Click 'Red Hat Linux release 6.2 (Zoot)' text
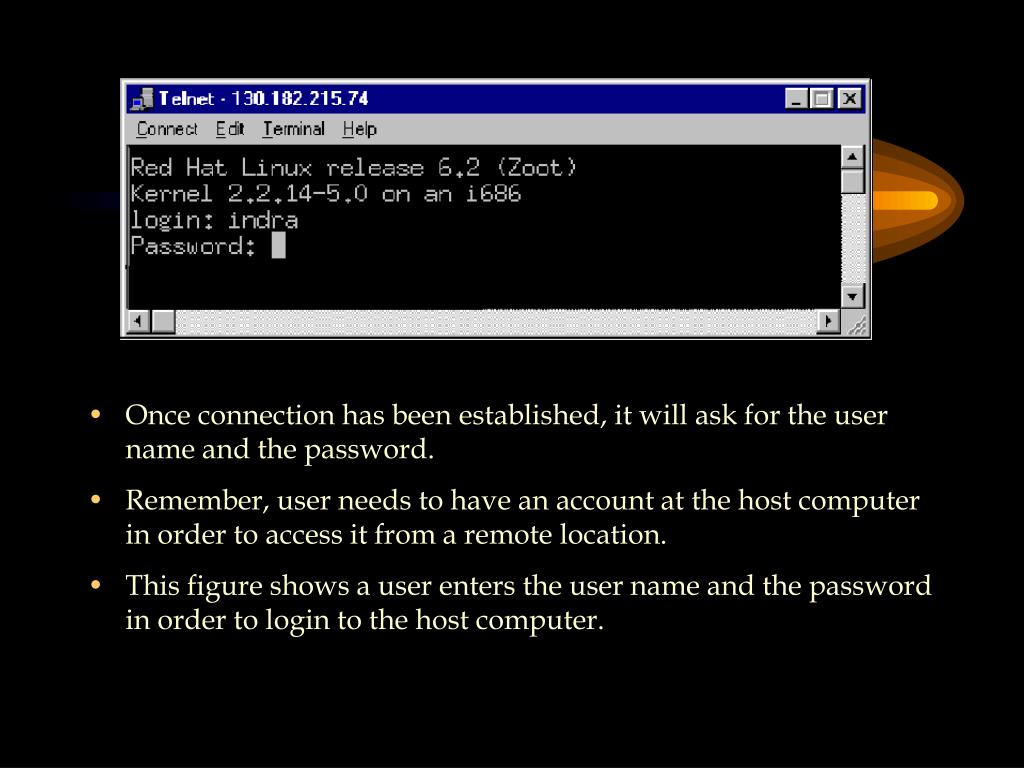The height and width of the screenshot is (768, 1024). pyautogui.click(x=353, y=168)
